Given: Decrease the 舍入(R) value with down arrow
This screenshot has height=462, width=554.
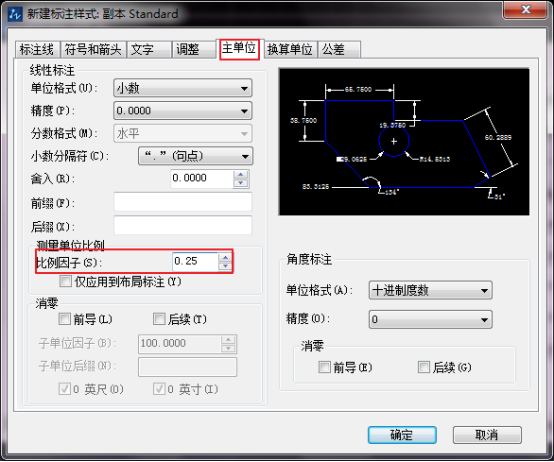Looking at the screenshot, I should (x=241, y=183).
